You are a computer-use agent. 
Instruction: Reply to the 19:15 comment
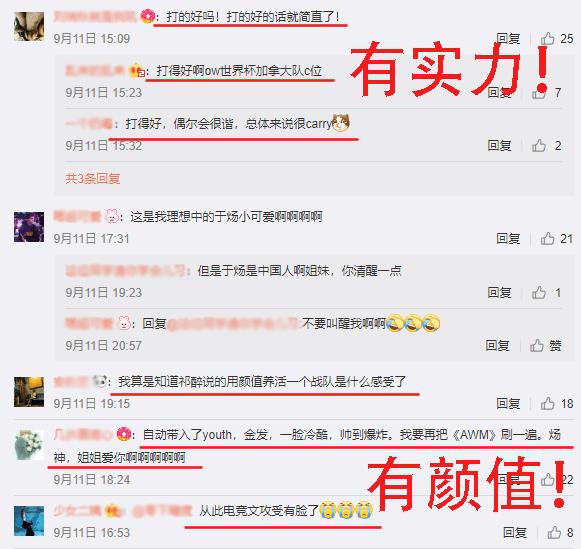click(508, 403)
